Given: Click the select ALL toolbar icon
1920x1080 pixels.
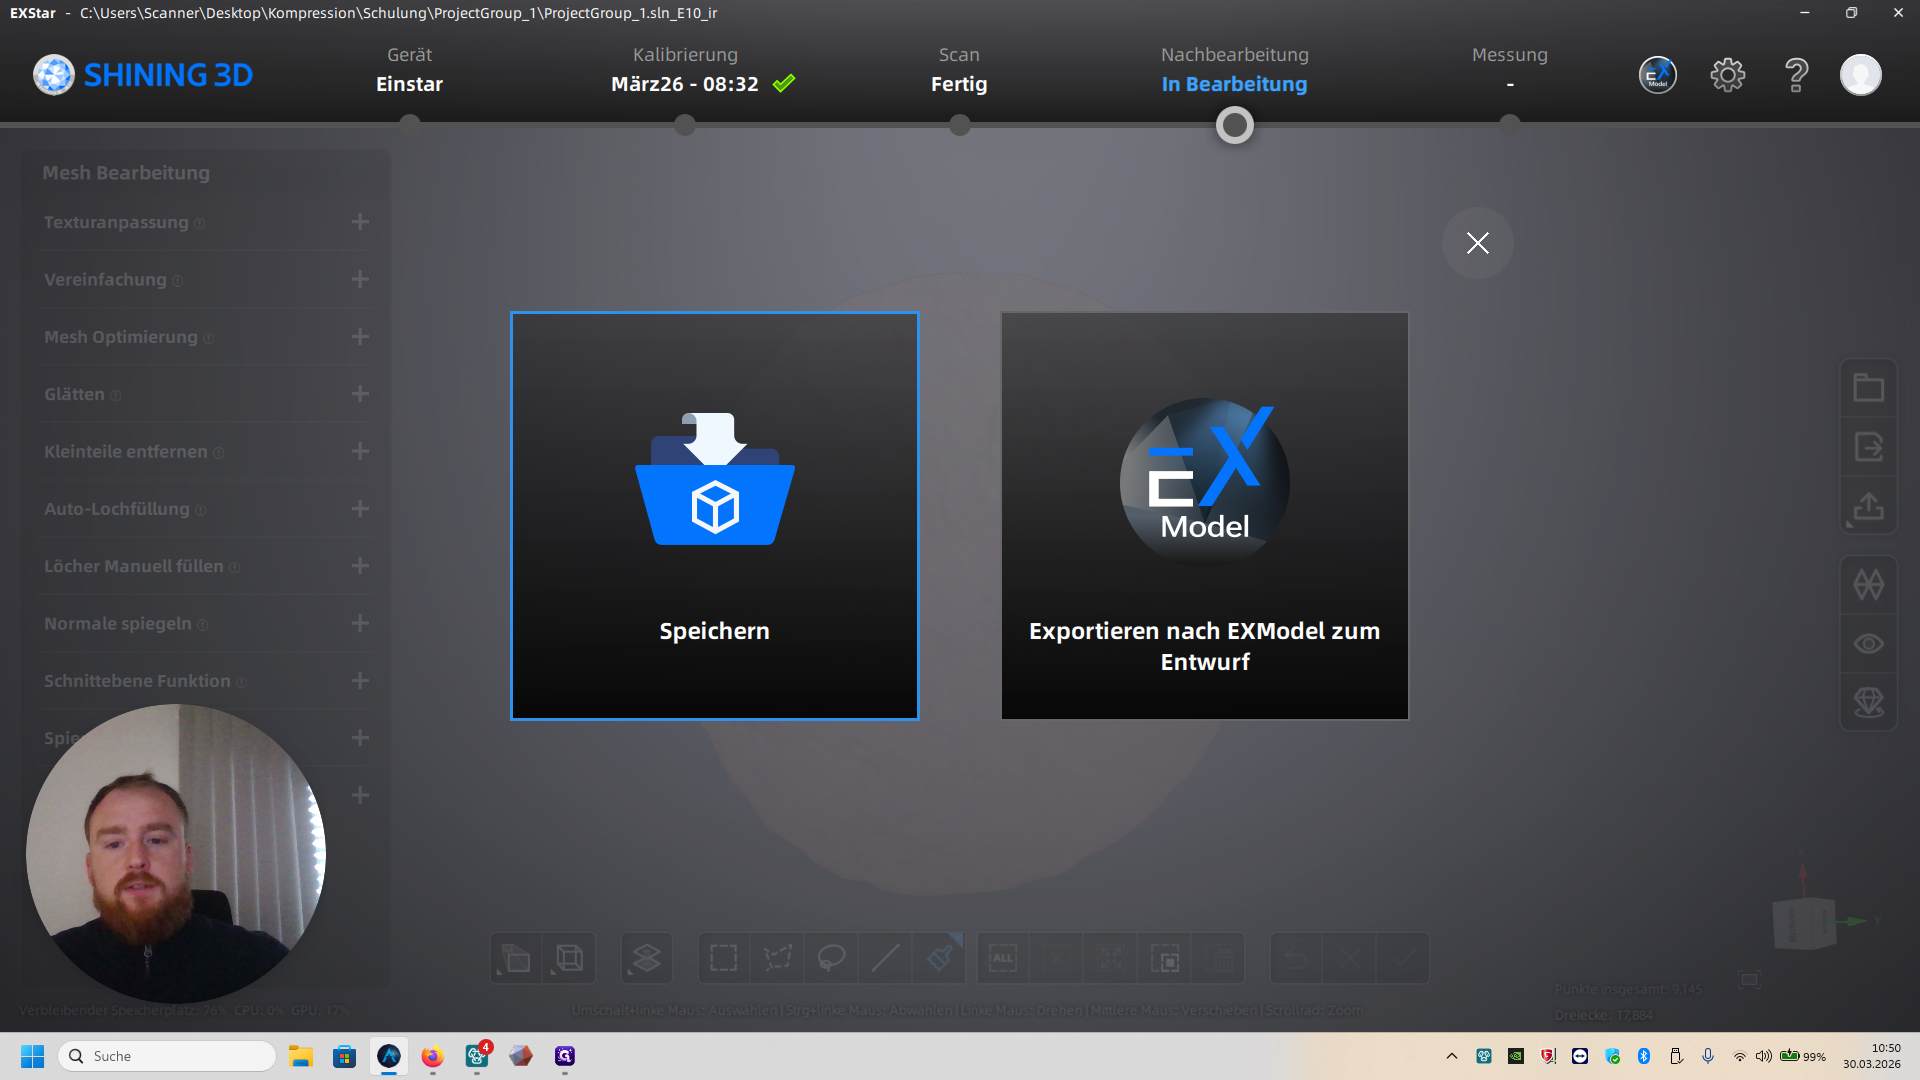Looking at the screenshot, I should (x=1003, y=958).
